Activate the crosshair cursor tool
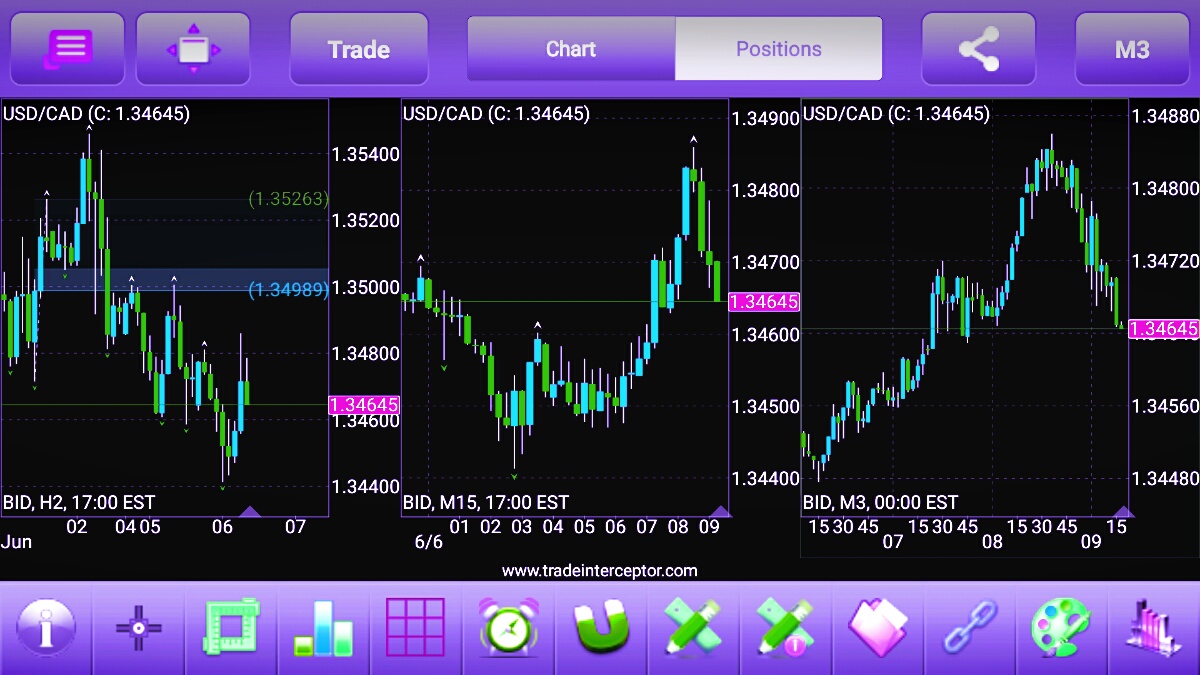The image size is (1200, 675). coord(138,629)
